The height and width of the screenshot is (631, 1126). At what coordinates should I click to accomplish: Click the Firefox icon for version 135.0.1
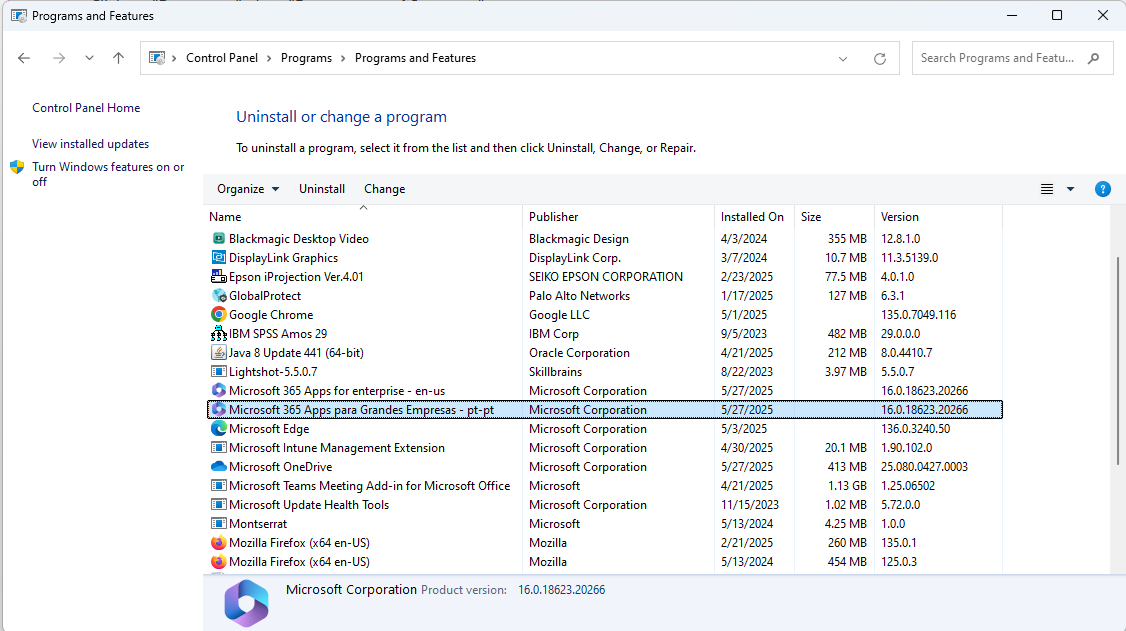pos(218,543)
